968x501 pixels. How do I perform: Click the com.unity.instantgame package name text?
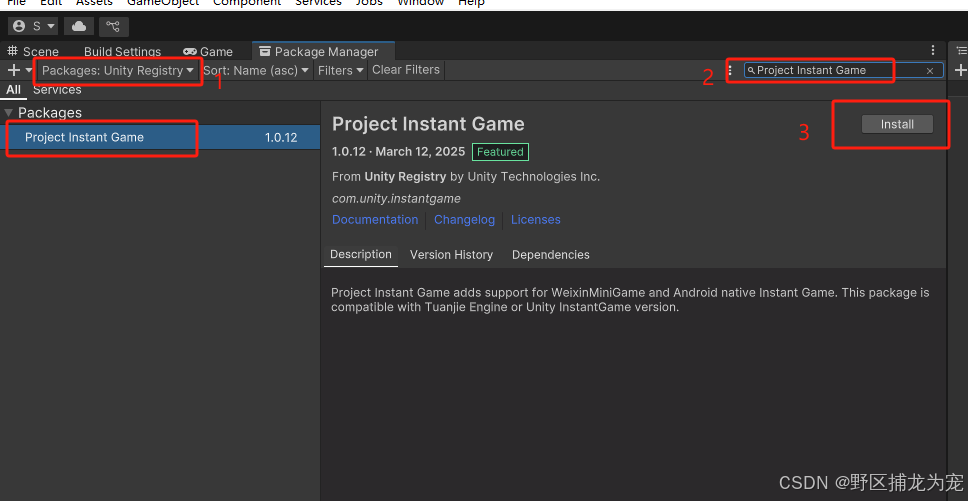coord(396,199)
